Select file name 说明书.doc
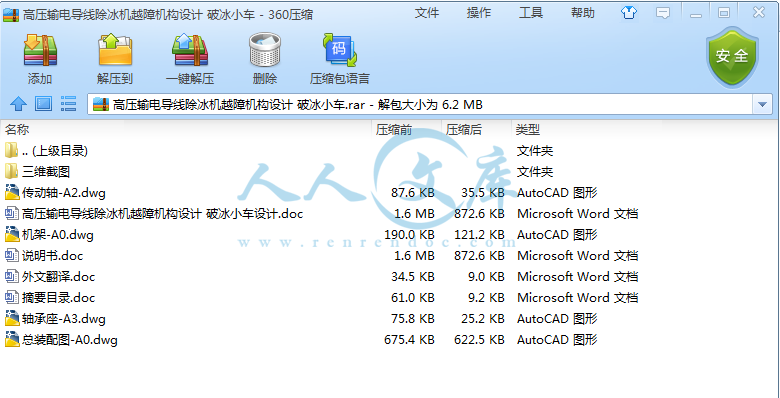The image size is (780, 398). pyautogui.click(x=52, y=256)
